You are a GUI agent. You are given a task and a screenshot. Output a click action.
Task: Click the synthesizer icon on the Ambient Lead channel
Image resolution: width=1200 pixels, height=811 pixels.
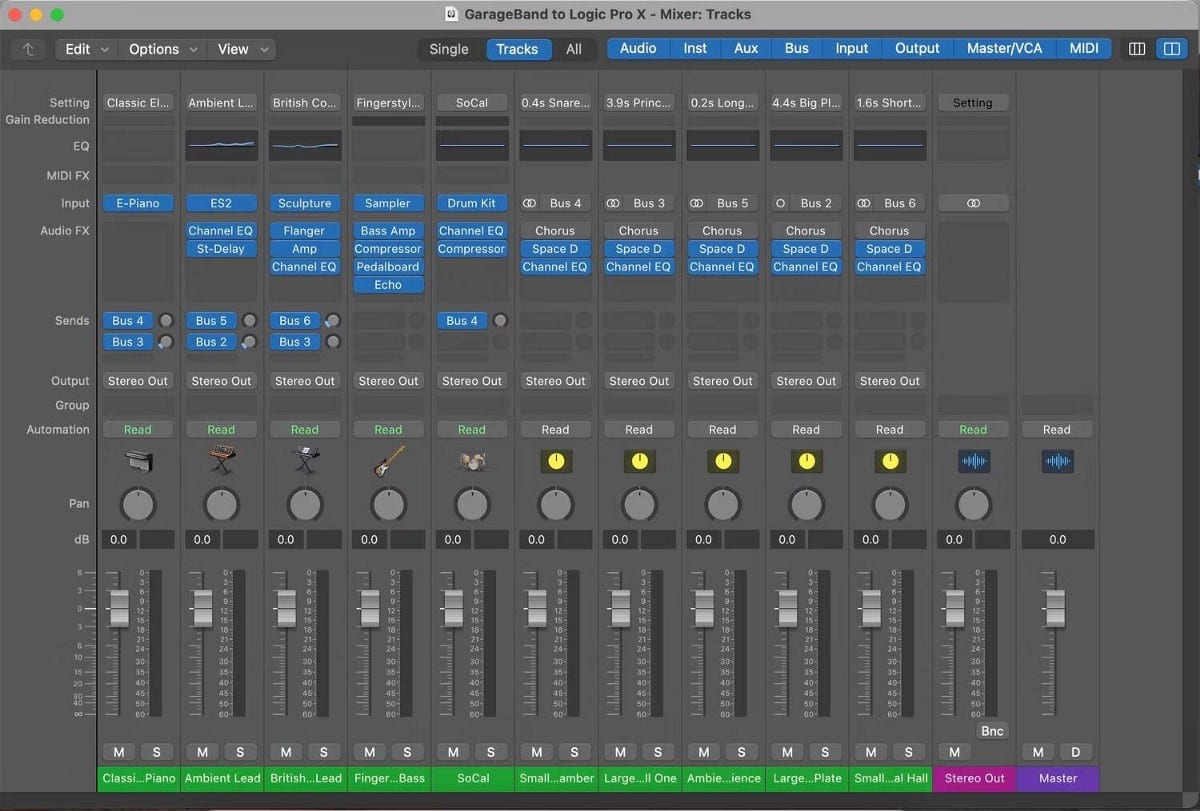coord(221,461)
